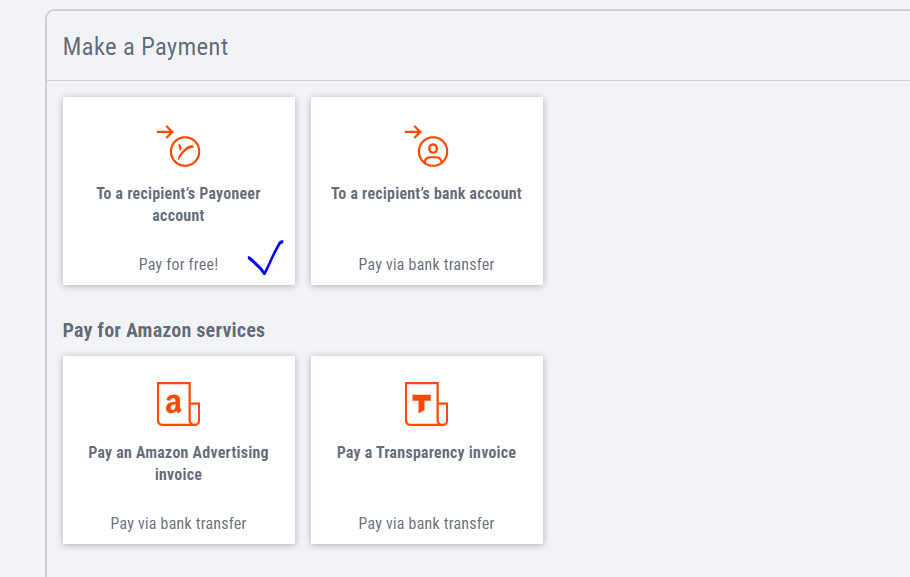Click "Pay via bank transfer" under Amazon Advertising
Image resolution: width=910 pixels, height=577 pixels.
178,524
